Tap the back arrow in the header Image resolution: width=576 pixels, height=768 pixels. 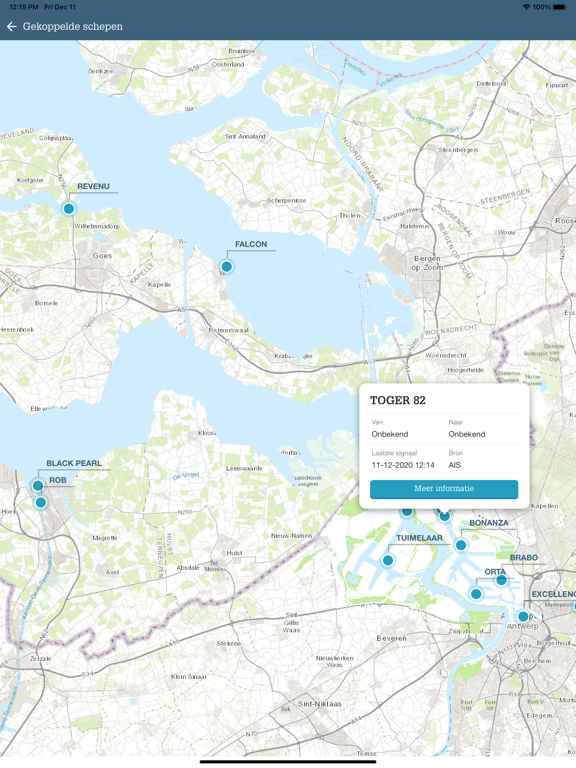pyautogui.click(x=12, y=26)
